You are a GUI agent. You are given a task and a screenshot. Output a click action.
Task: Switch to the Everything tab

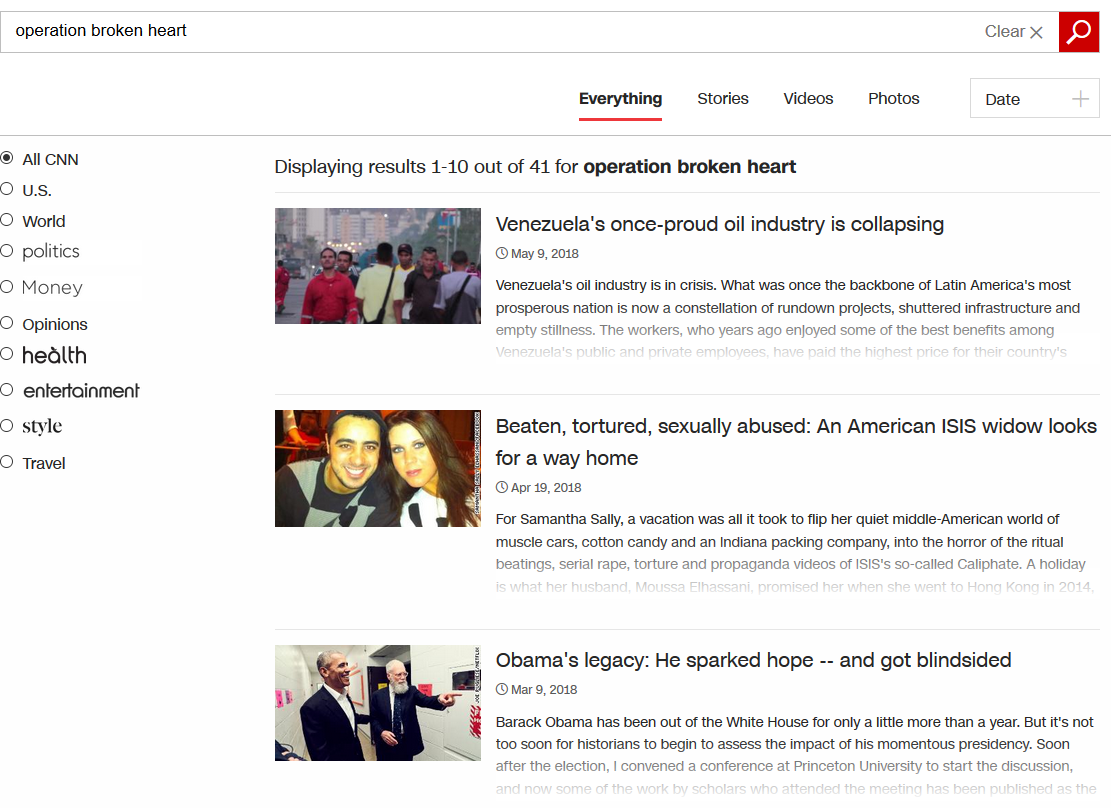pyautogui.click(x=620, y=99)
